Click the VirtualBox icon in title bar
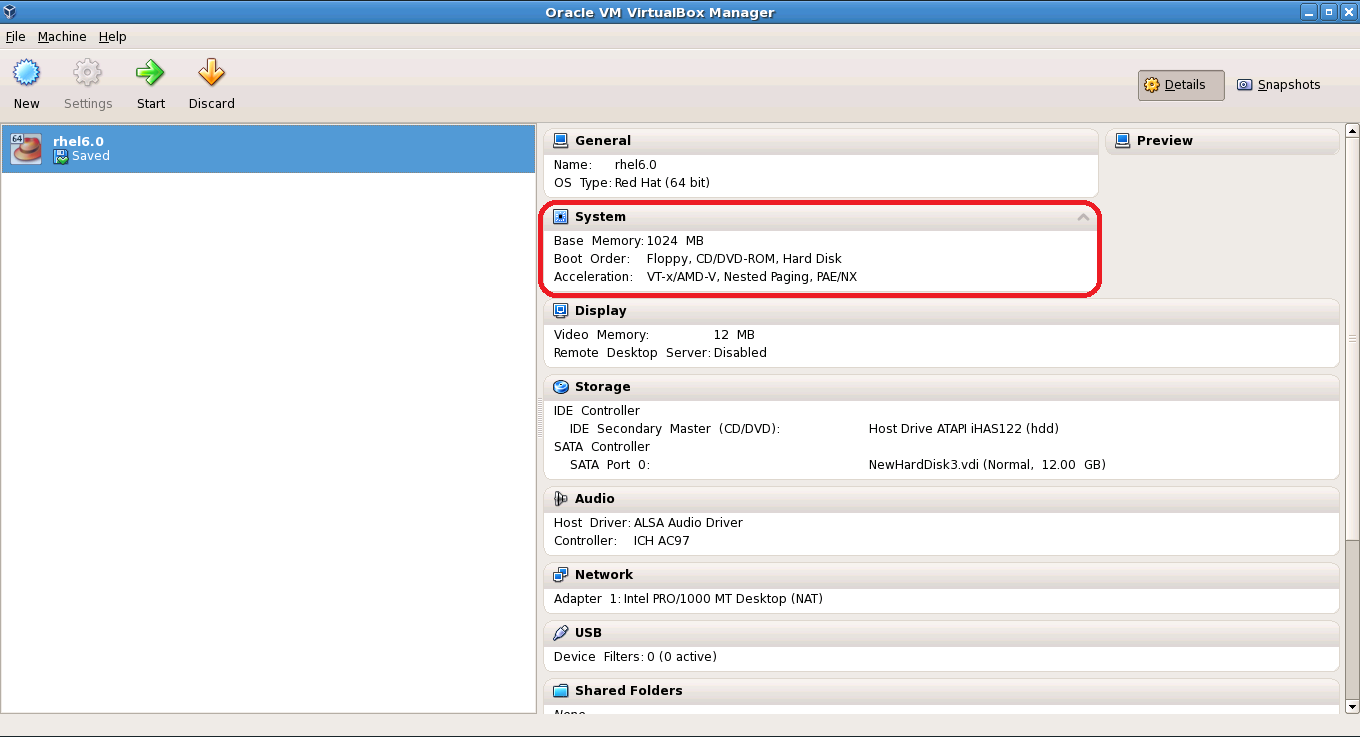Image resolution: width=1360 pixels, height=737 pixels. coord(10,12)
